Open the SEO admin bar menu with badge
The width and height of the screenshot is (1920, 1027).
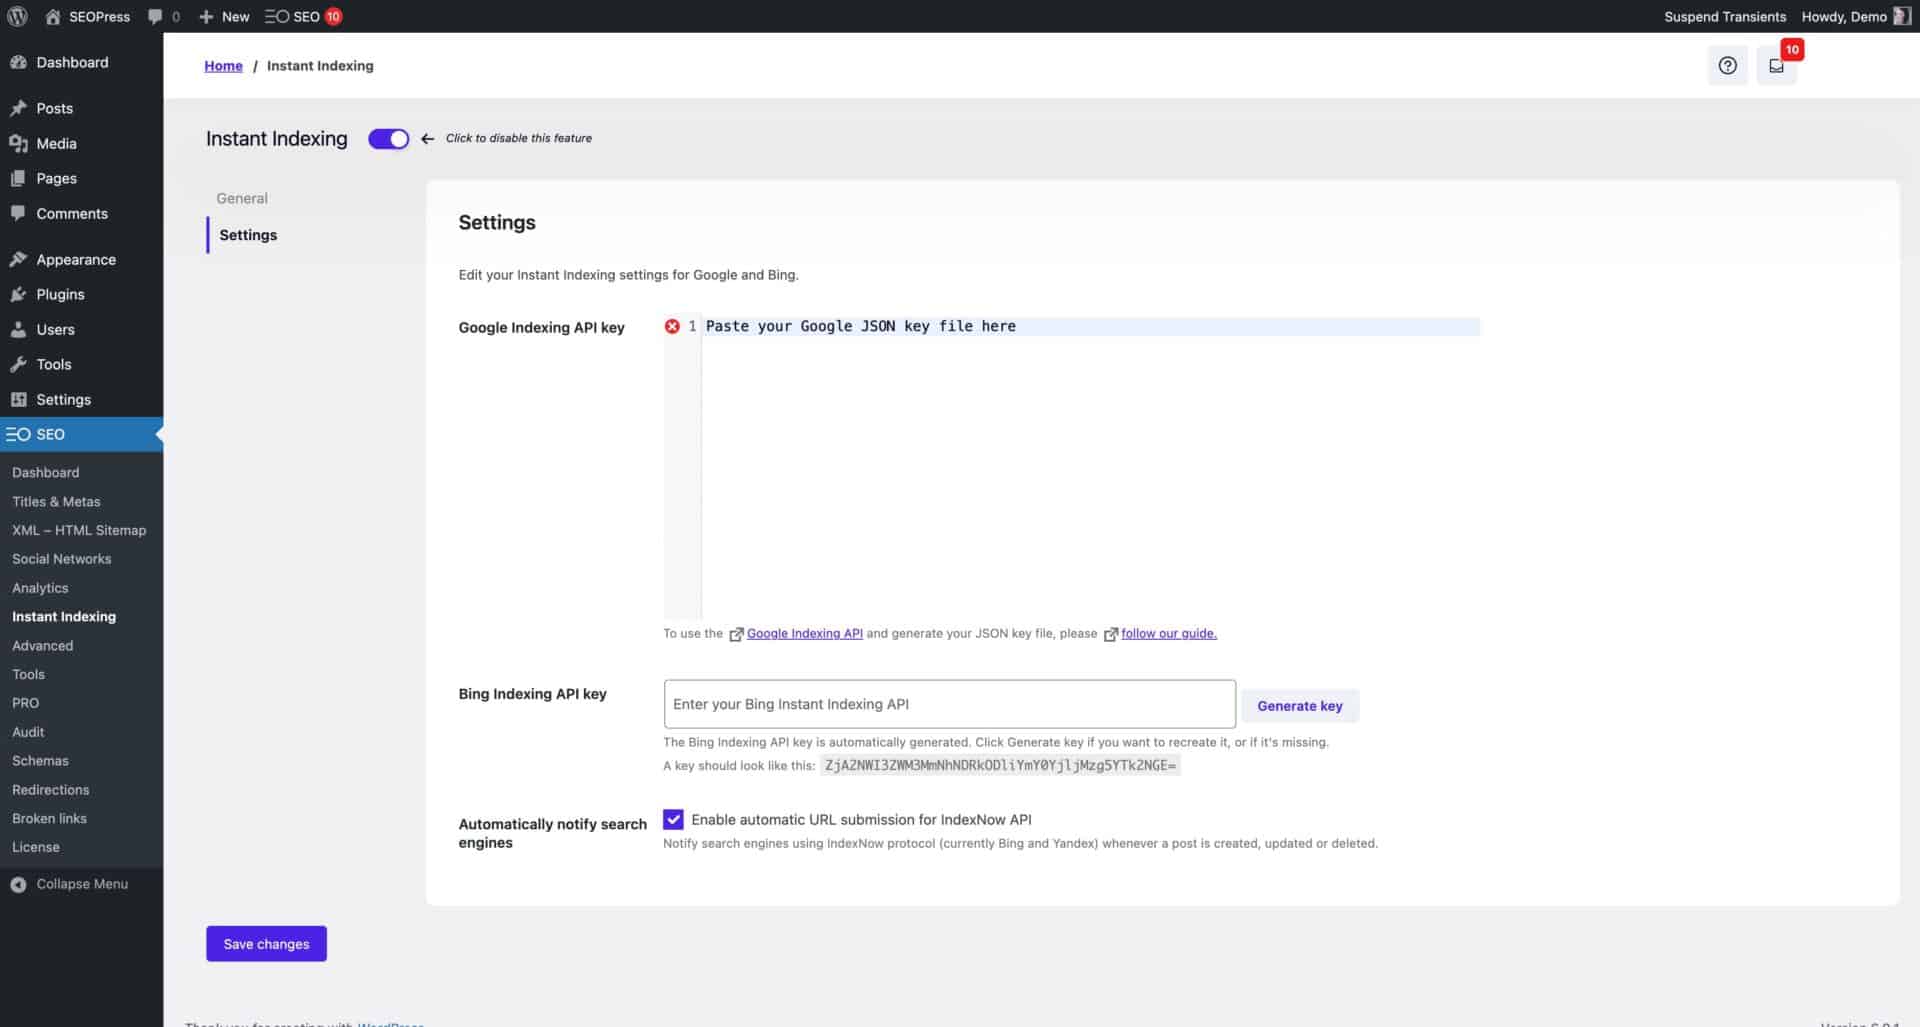point(303,17)
